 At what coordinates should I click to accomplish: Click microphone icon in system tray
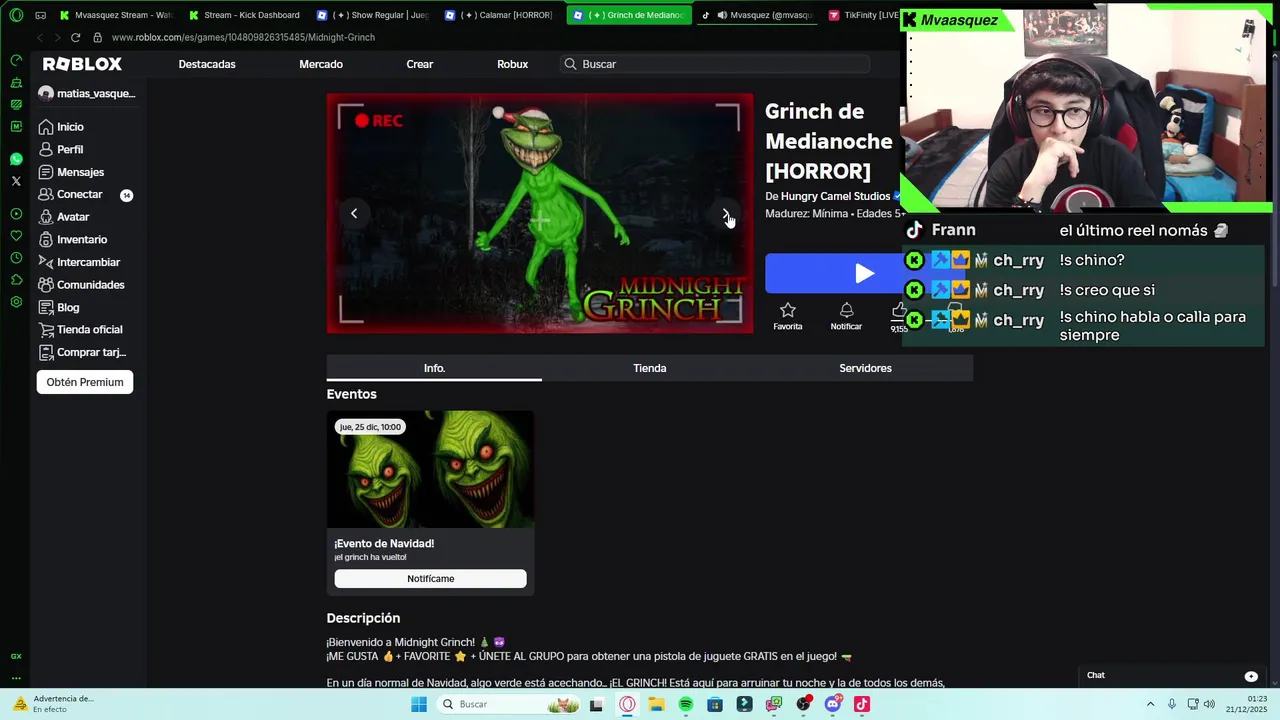coord(1172,704)
